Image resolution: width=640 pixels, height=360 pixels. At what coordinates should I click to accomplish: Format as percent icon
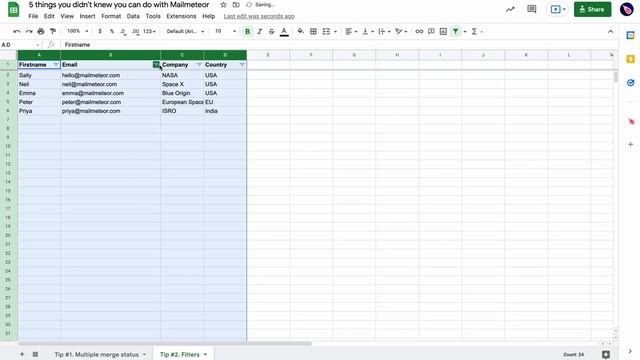pyautogui.click(x=112, y=31)
